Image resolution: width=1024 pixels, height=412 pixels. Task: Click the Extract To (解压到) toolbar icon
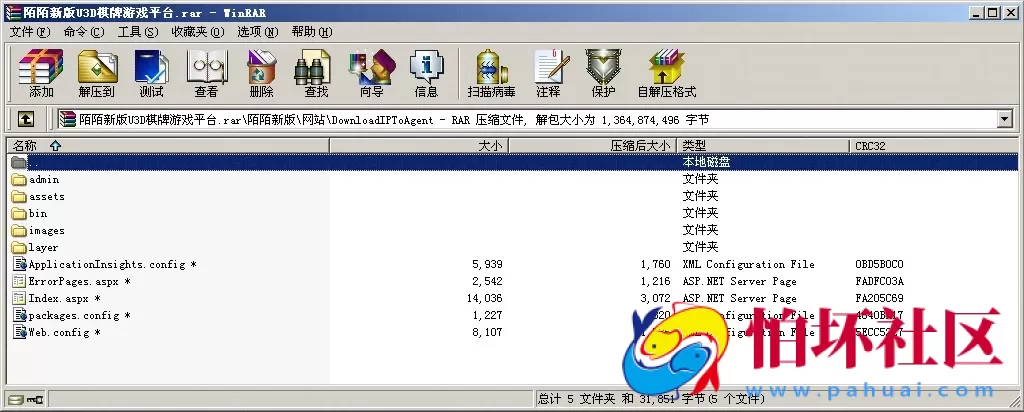point(97,72)
